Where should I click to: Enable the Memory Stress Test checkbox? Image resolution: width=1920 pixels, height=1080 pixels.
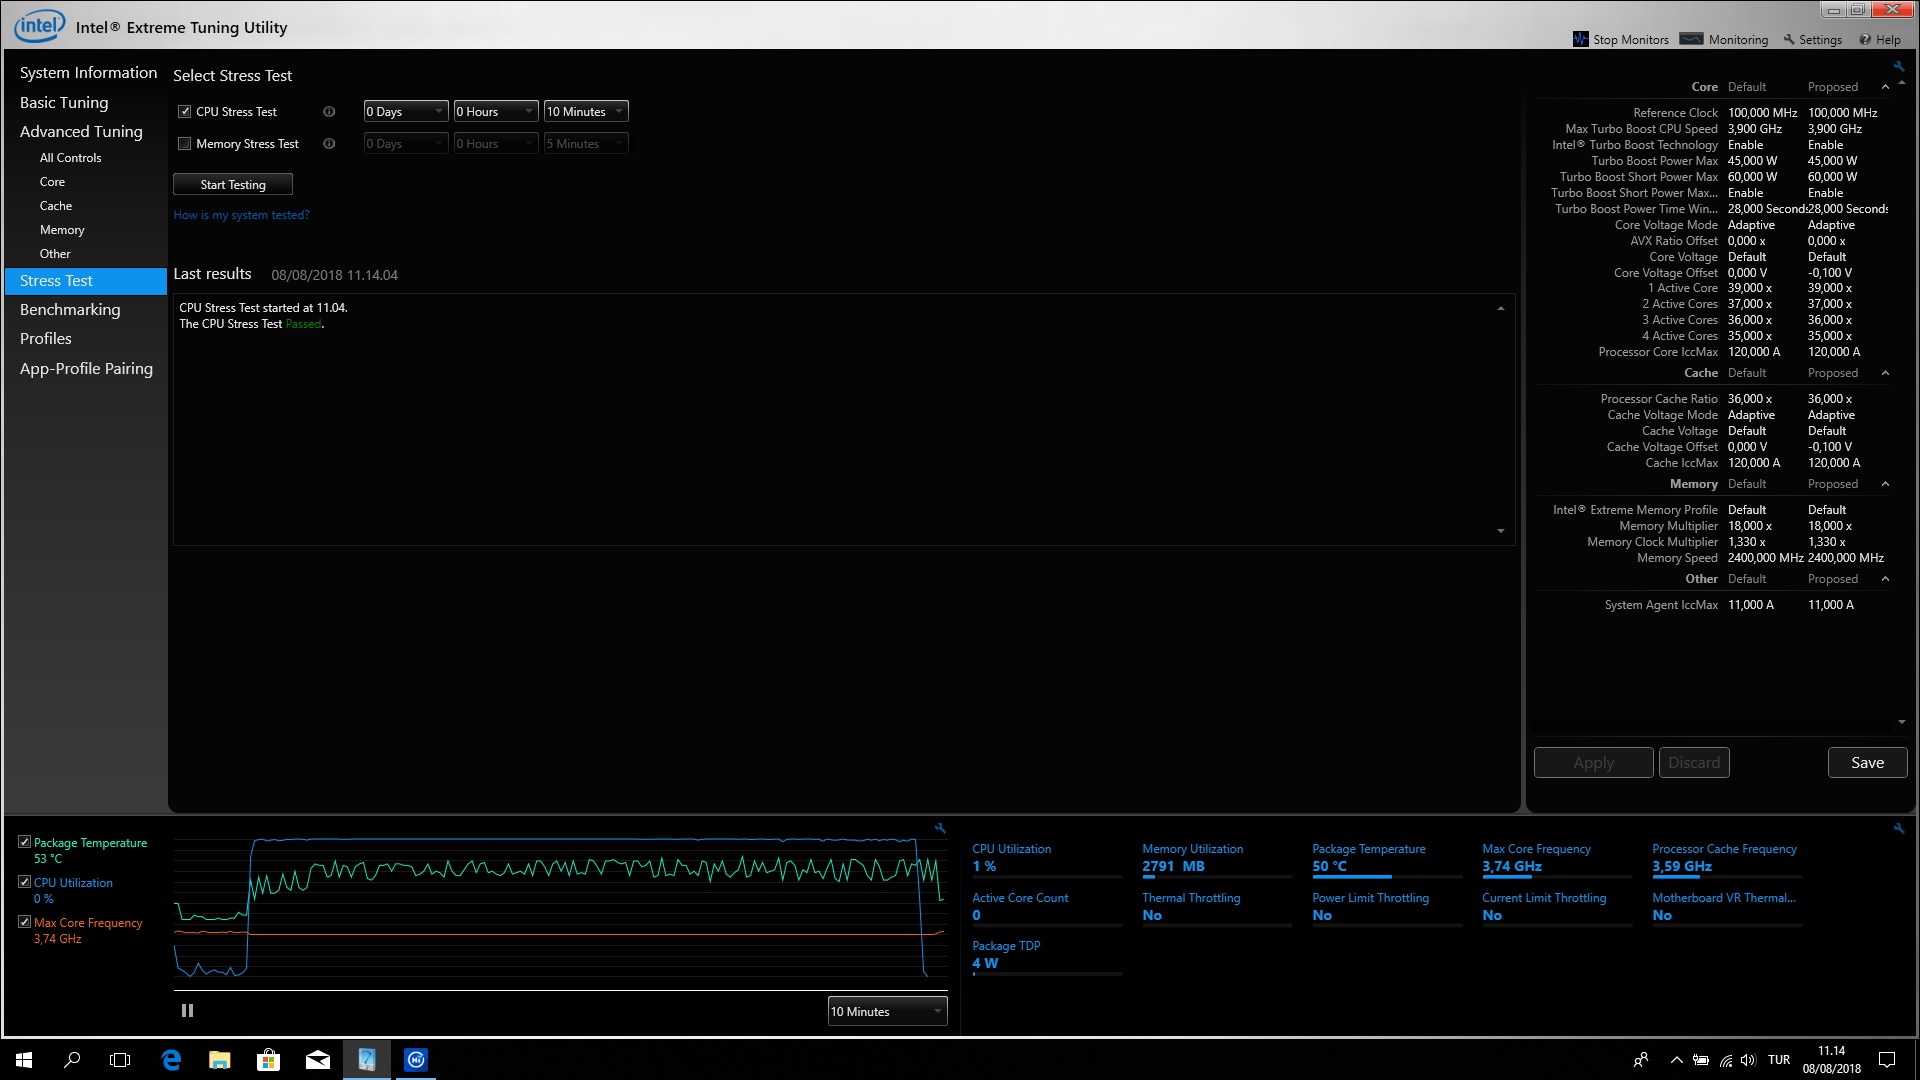coord(185,144)
